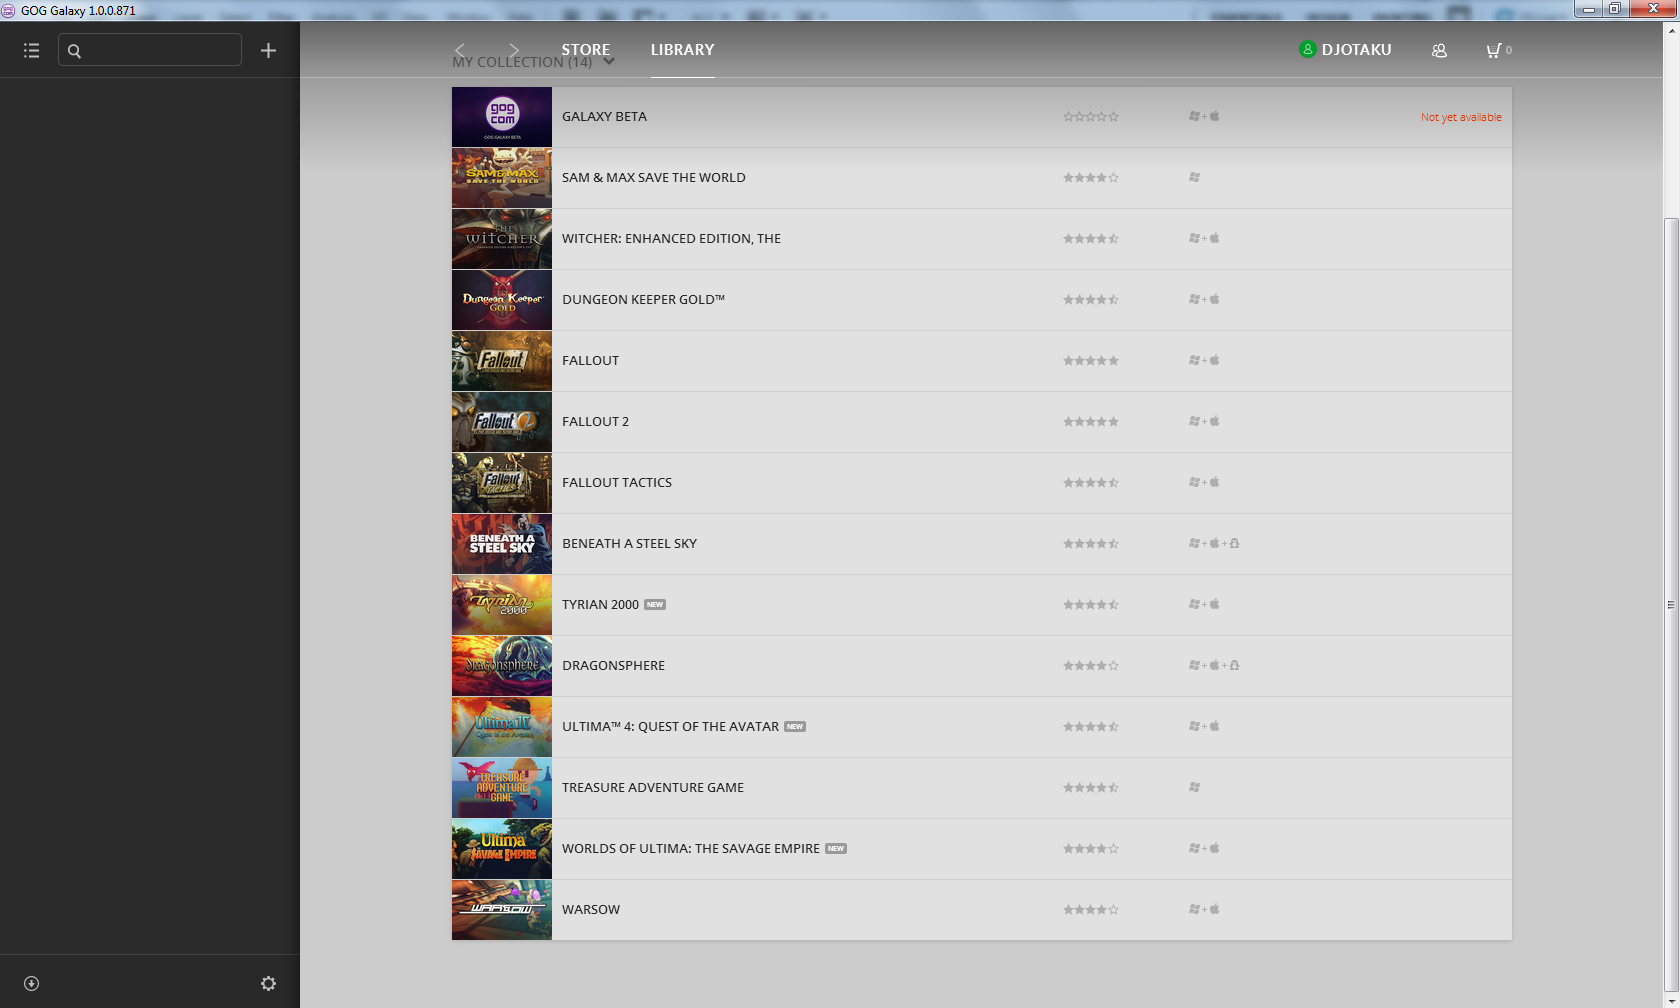Click the scrollbar down arrow

1671,1000
